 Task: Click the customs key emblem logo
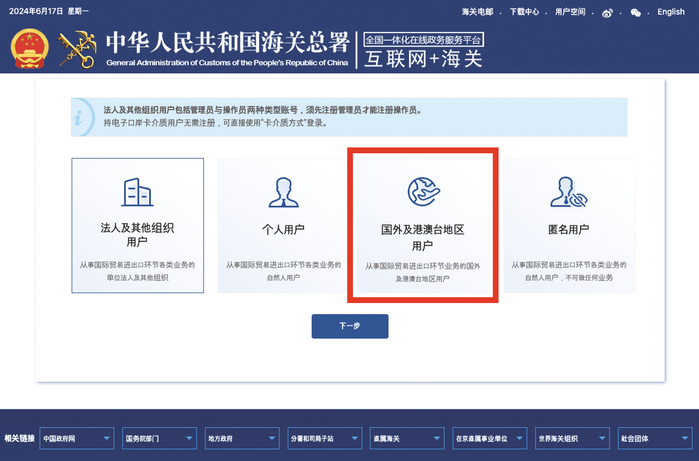coord(77,49)
